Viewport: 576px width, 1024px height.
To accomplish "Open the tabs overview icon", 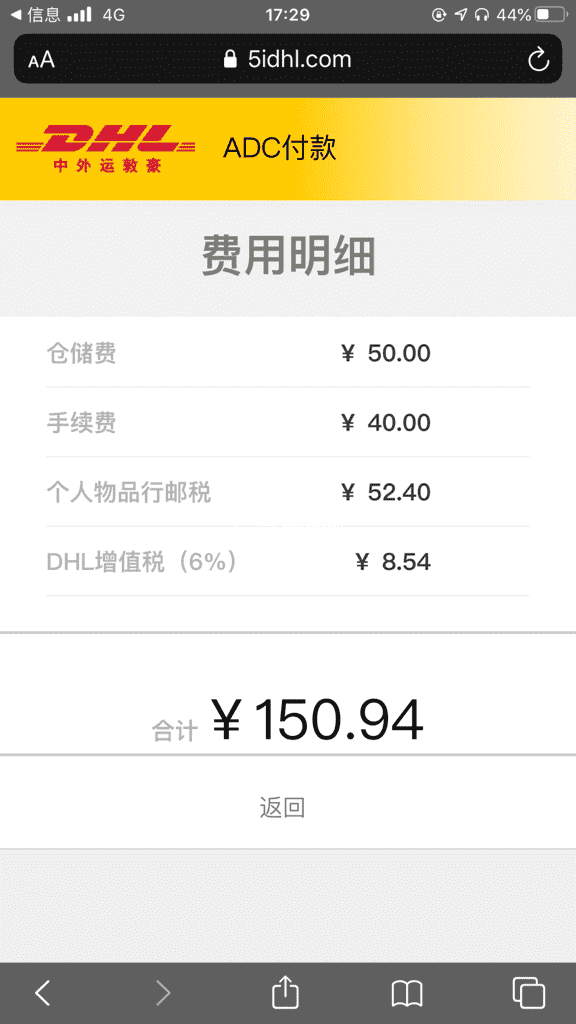I will click(528, 993).
